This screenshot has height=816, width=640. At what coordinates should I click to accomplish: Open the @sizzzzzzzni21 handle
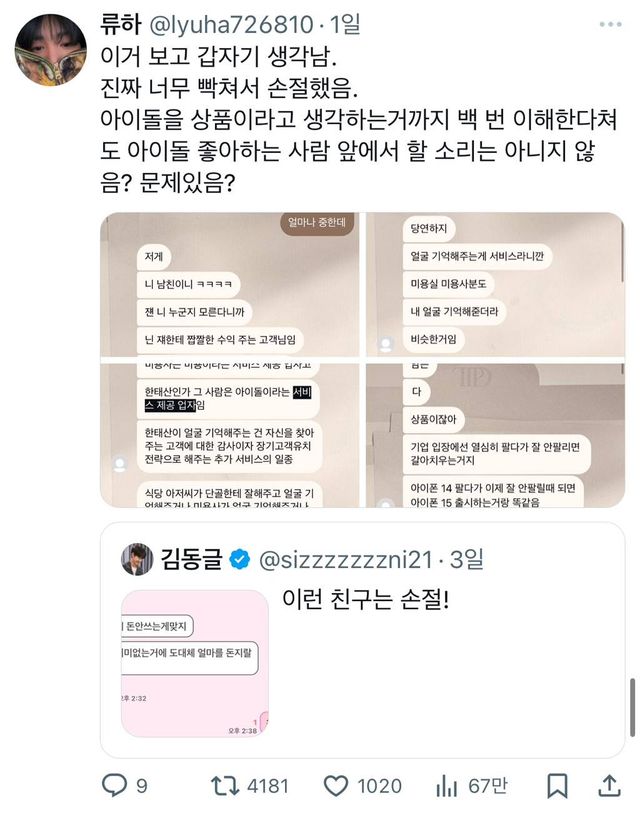click(345, 560)
